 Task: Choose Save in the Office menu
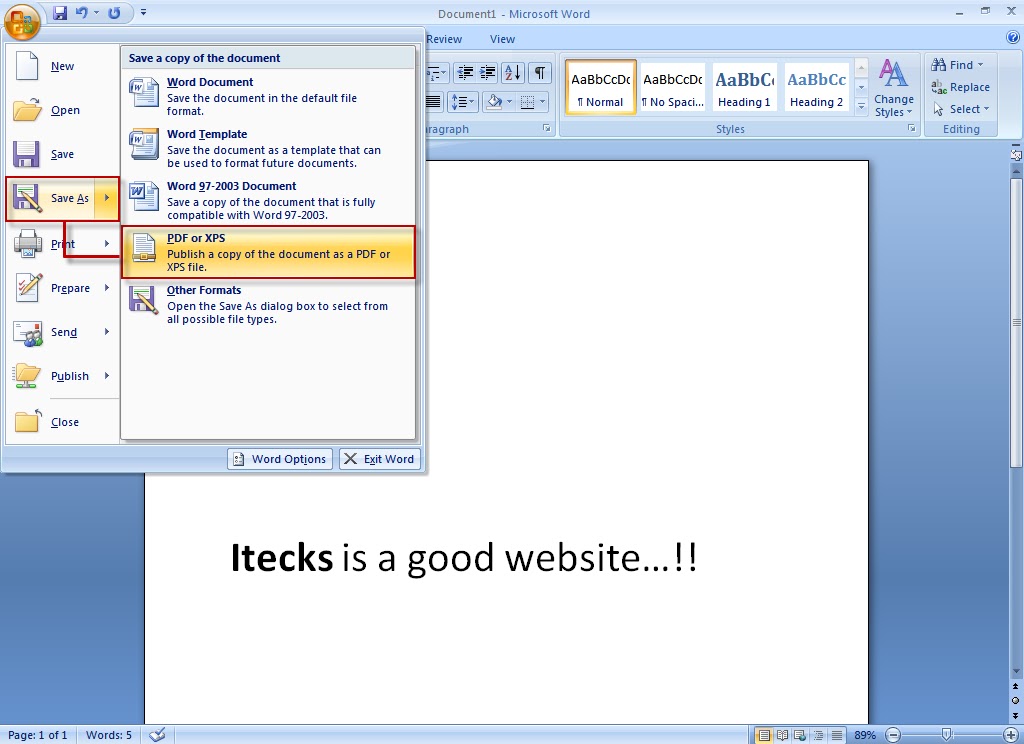62,154
